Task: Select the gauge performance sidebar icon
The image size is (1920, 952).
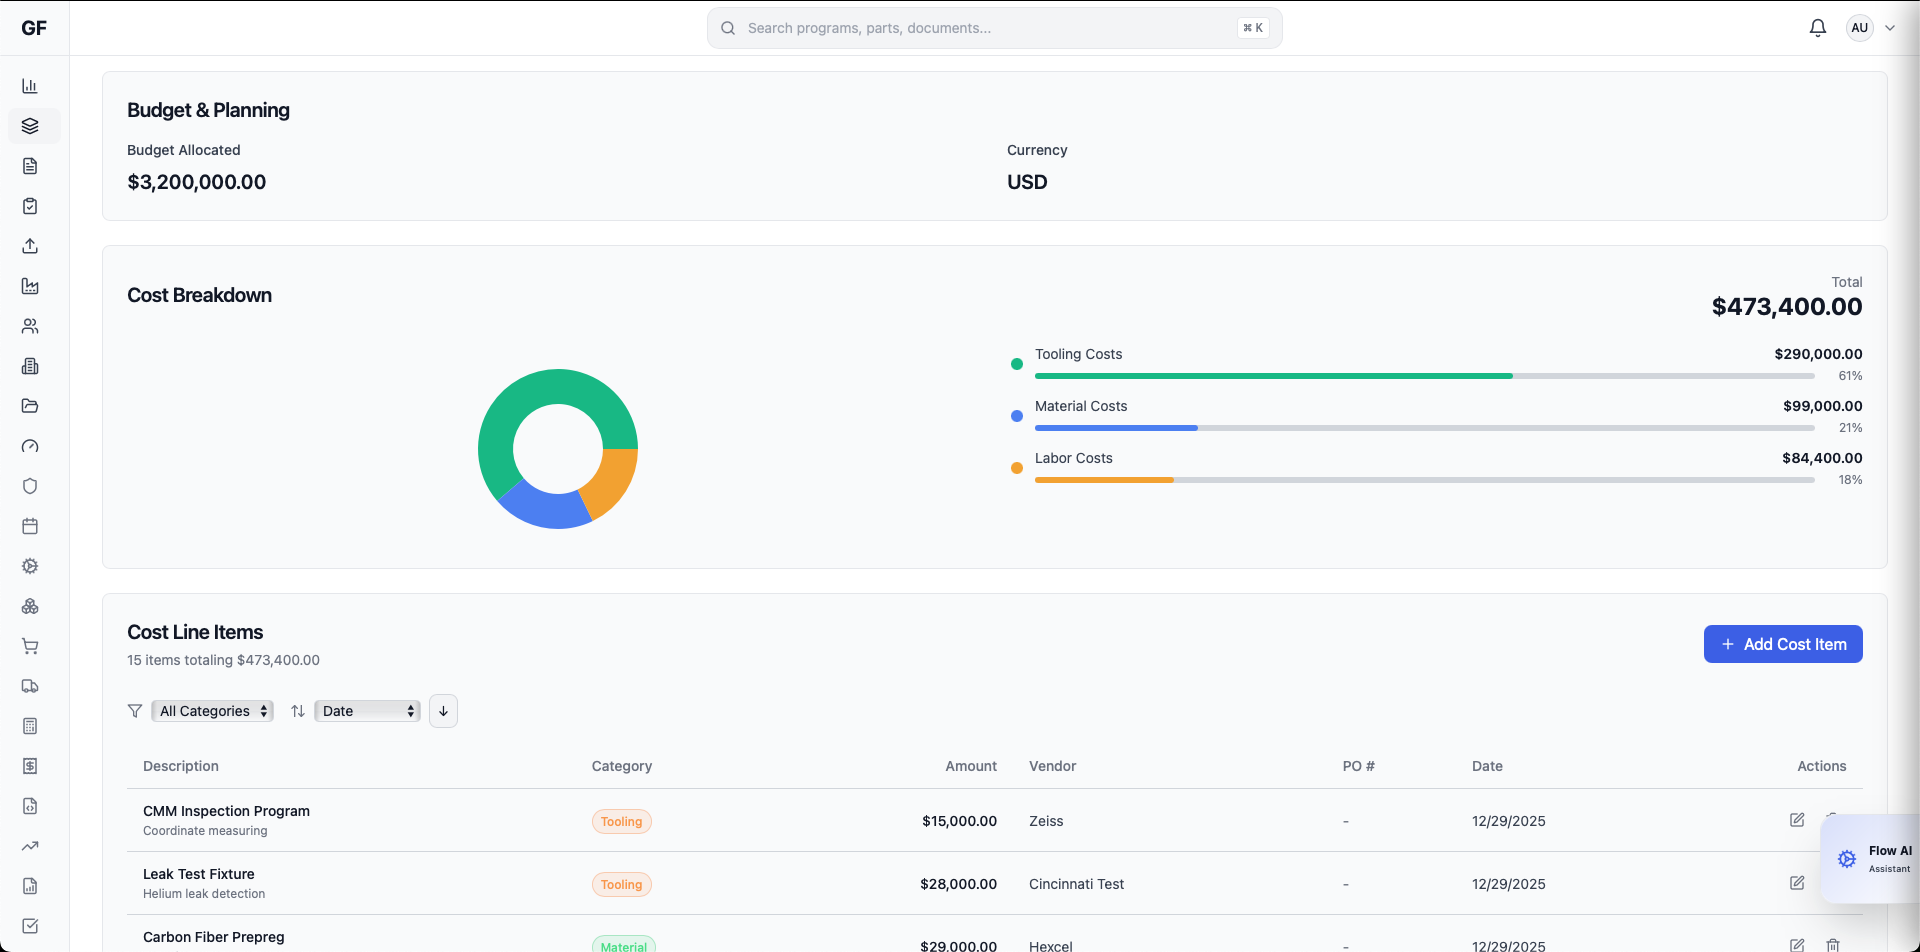Action: pos(31,446)
